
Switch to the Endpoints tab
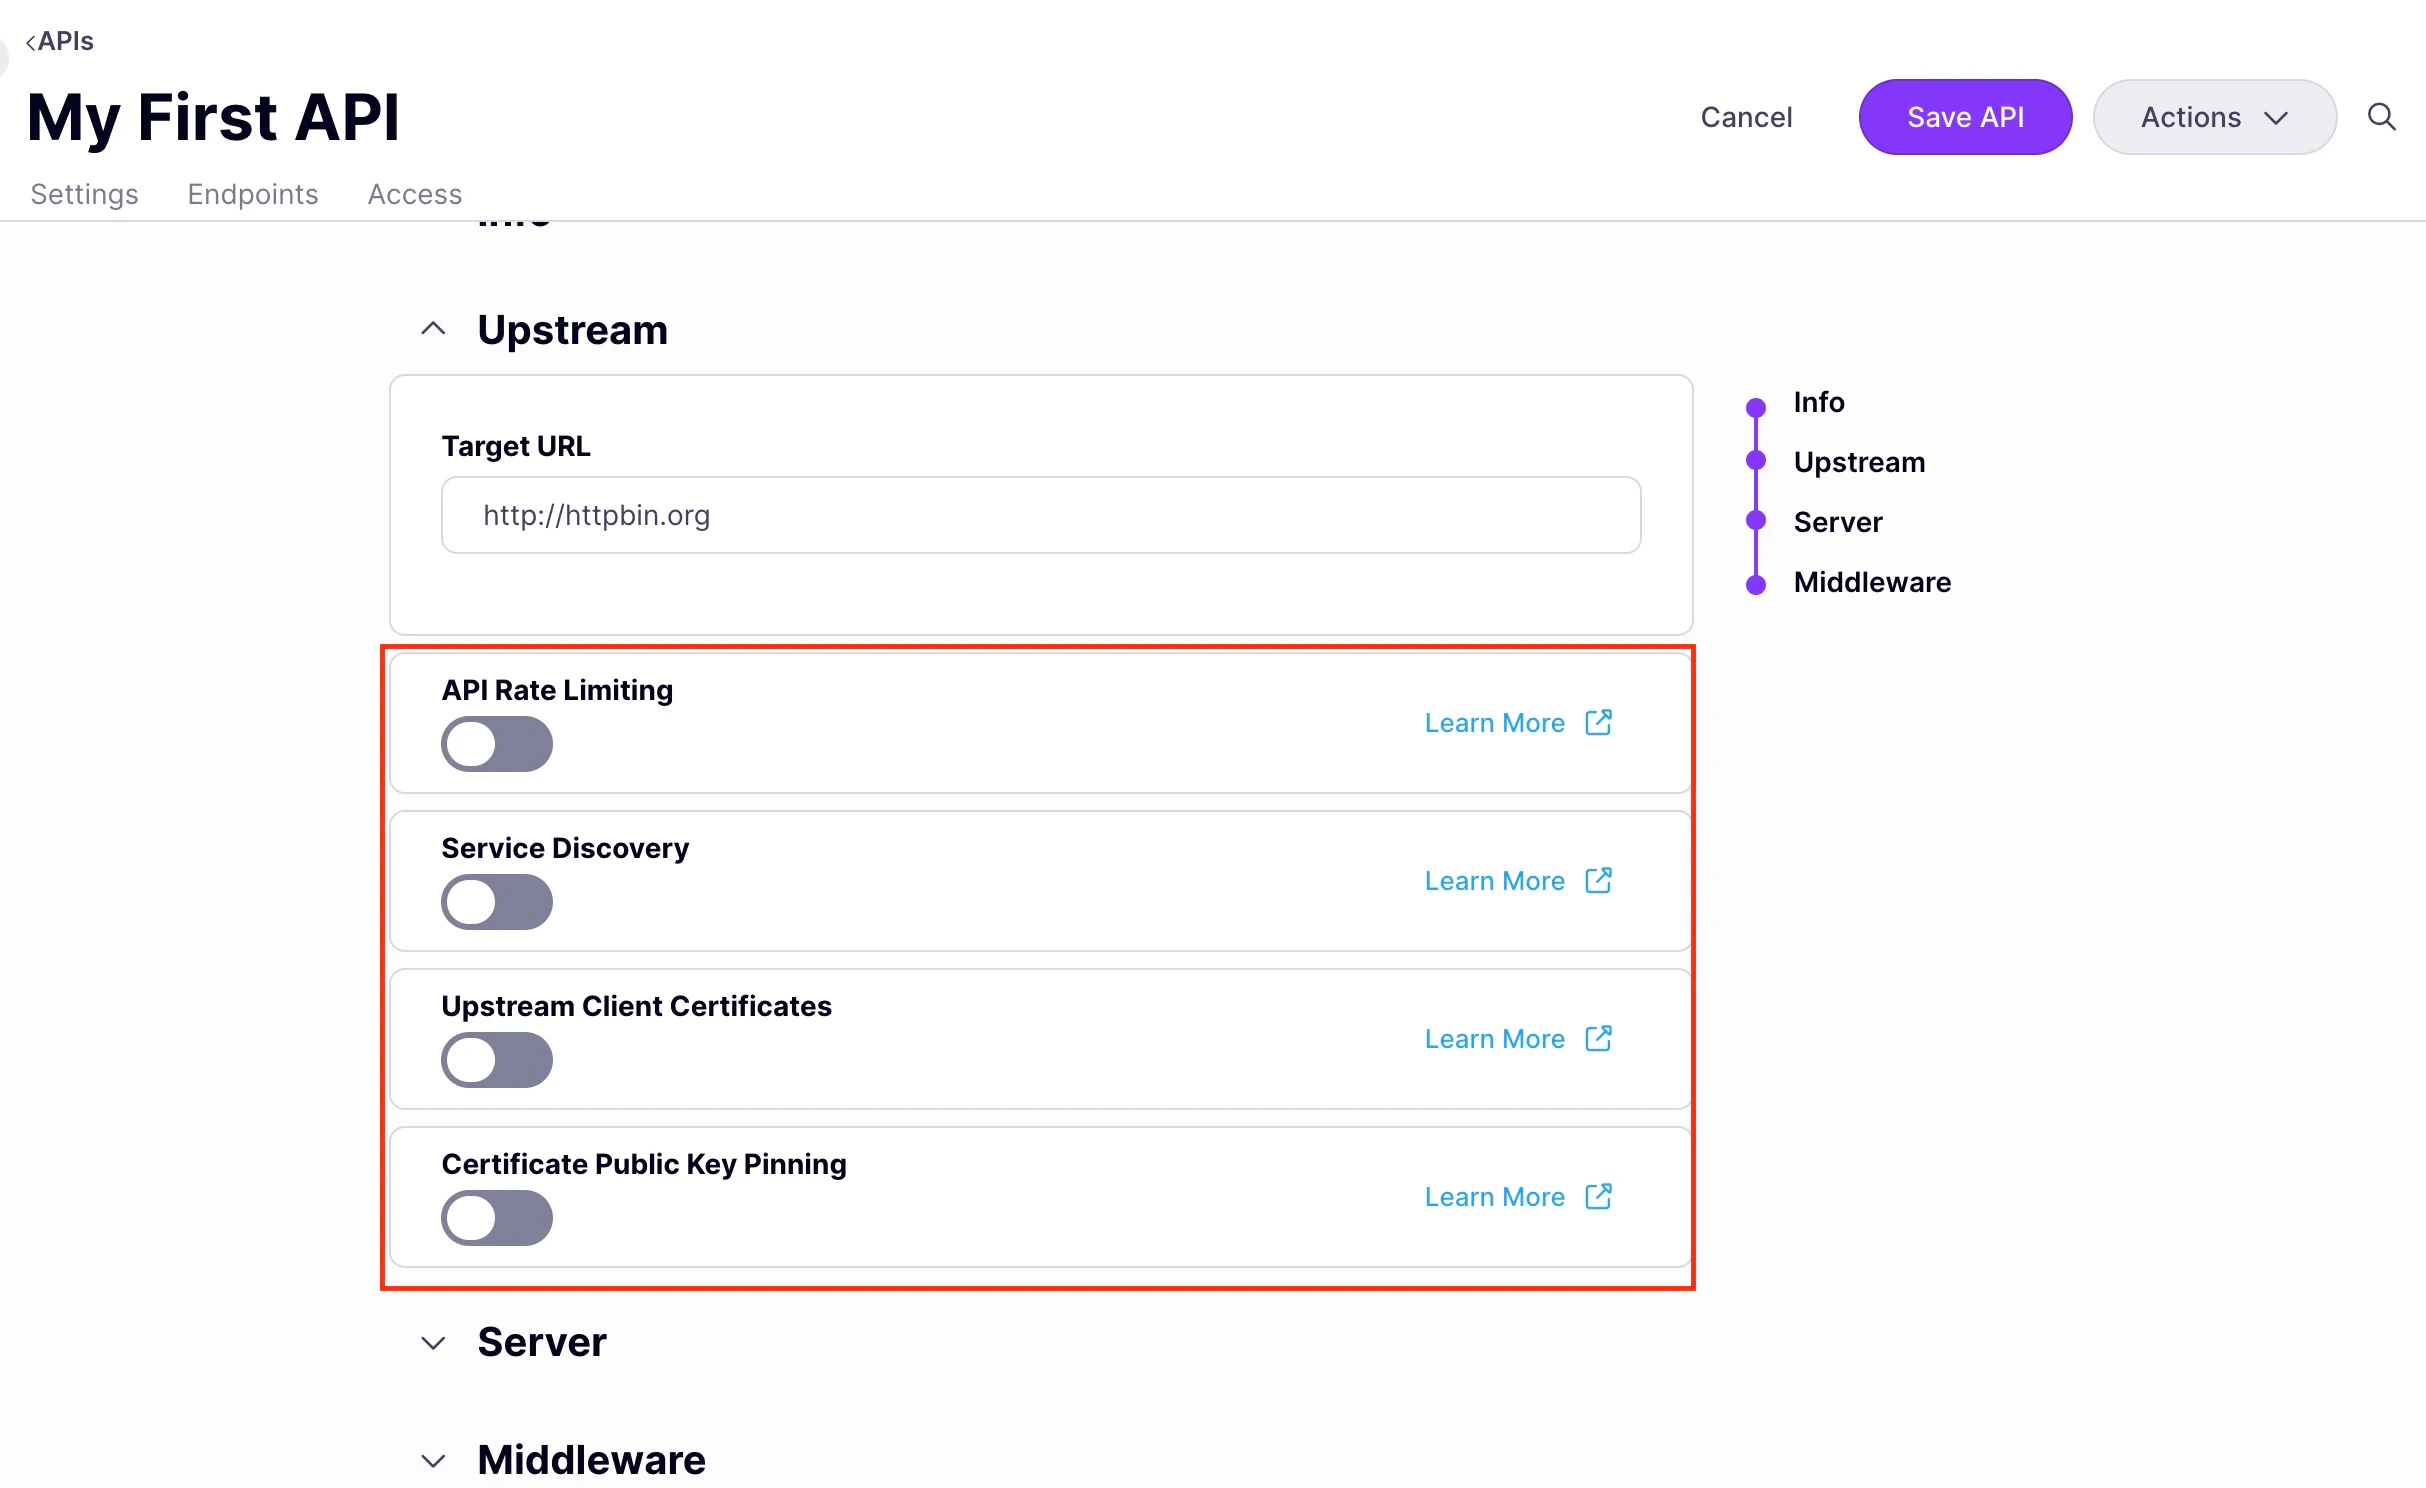click(x=252, y=194)
